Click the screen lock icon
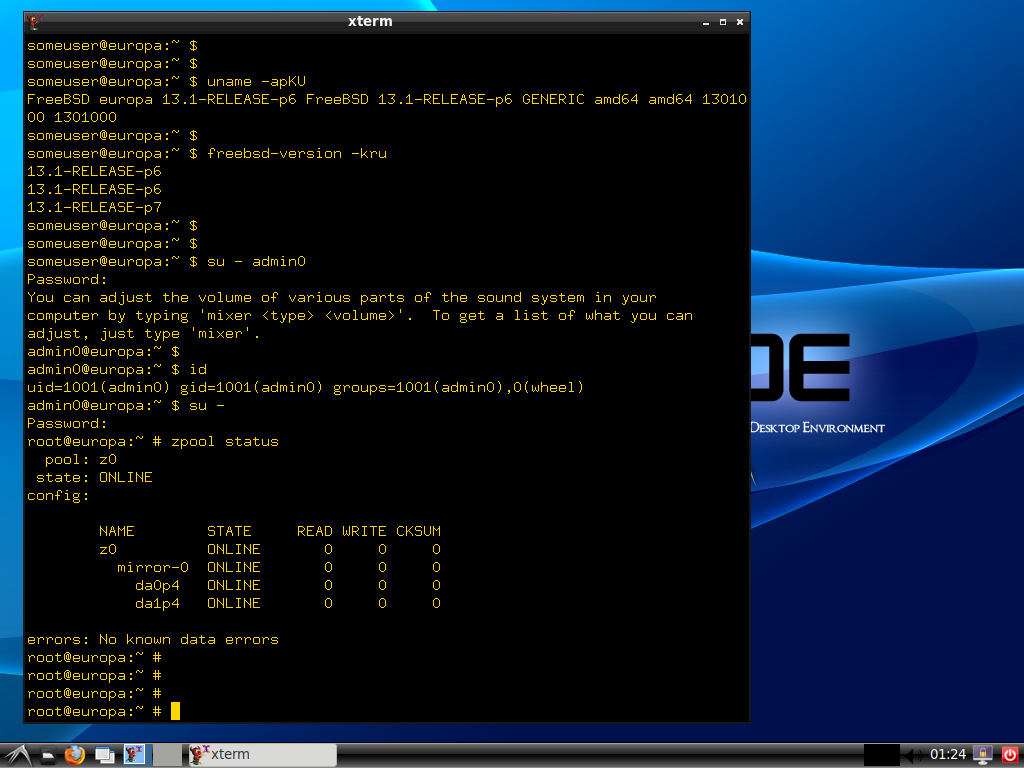 (x=982, y=755)
